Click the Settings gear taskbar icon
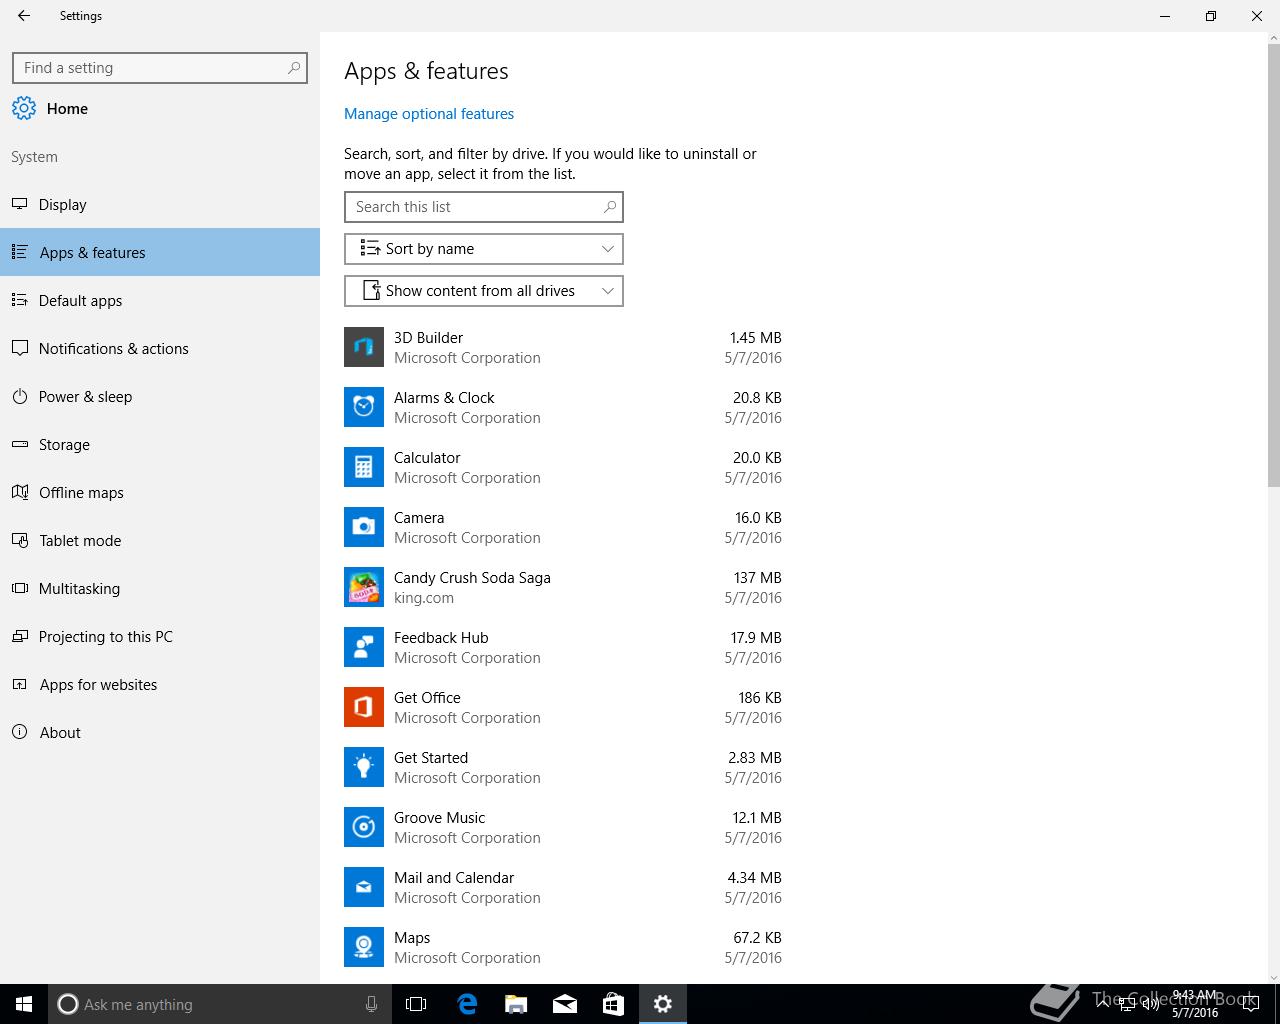Image resolution: width=1280 pixels, height=1024 pixels. (663, 1004)
